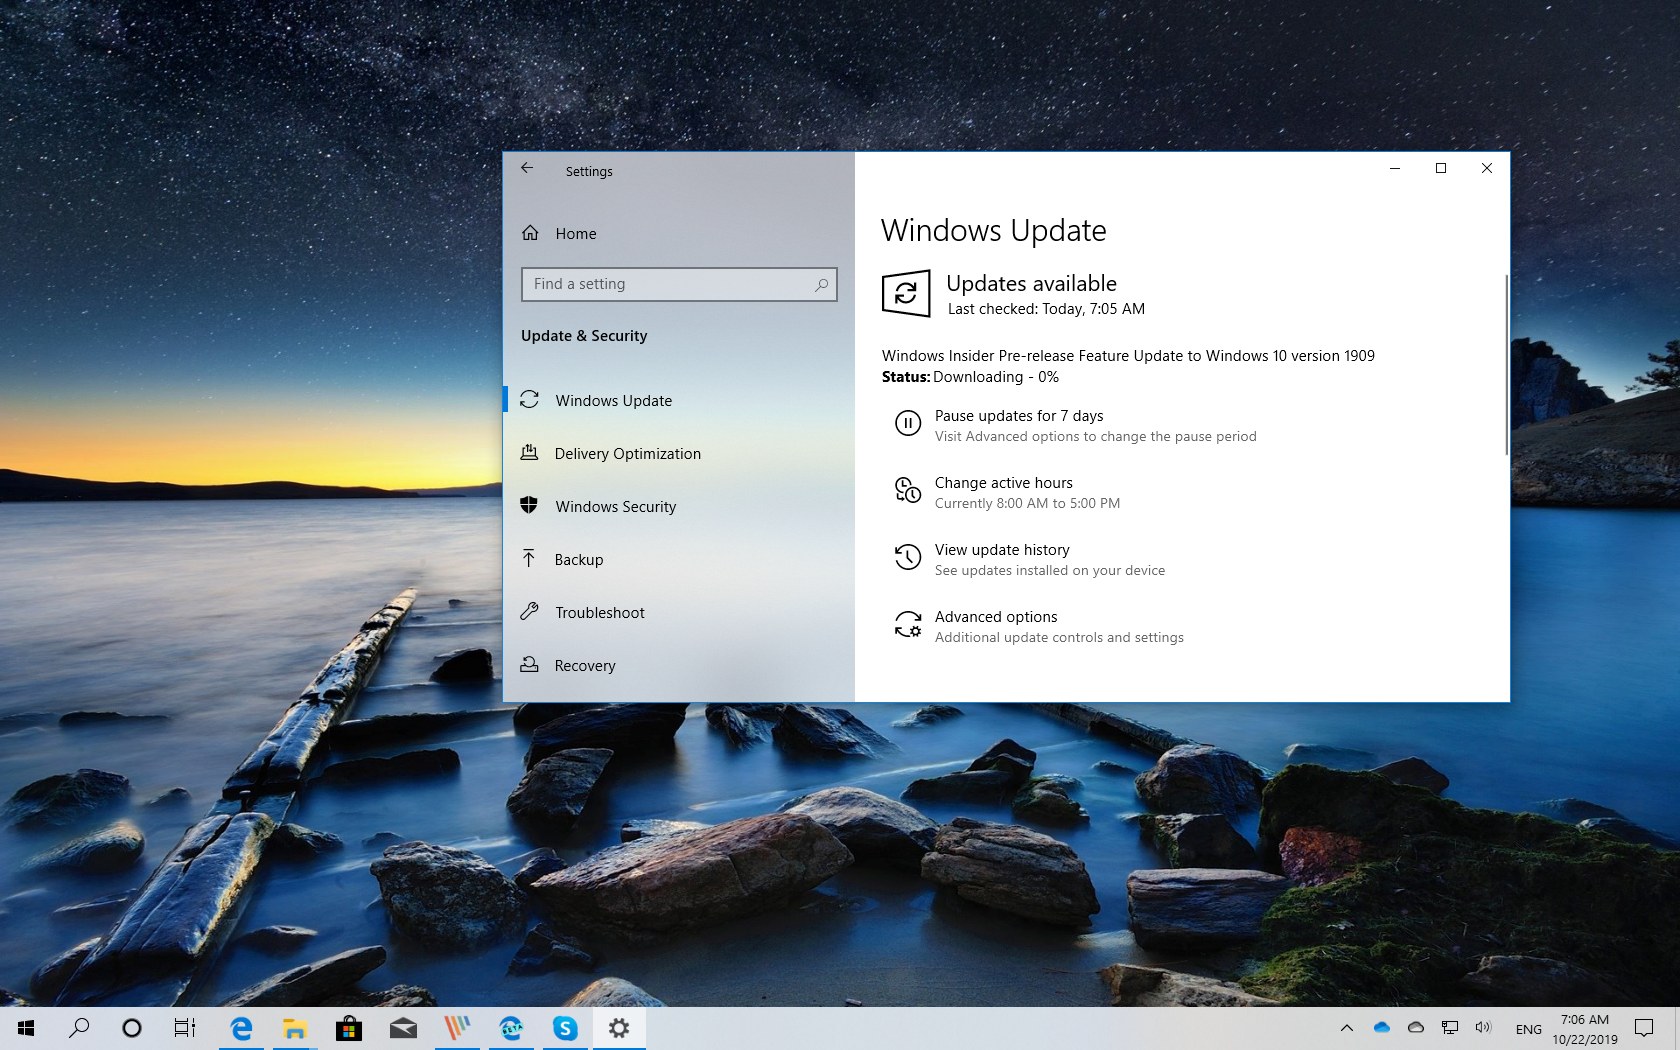Click ENG language indicator

[x=1528, y=1029]
